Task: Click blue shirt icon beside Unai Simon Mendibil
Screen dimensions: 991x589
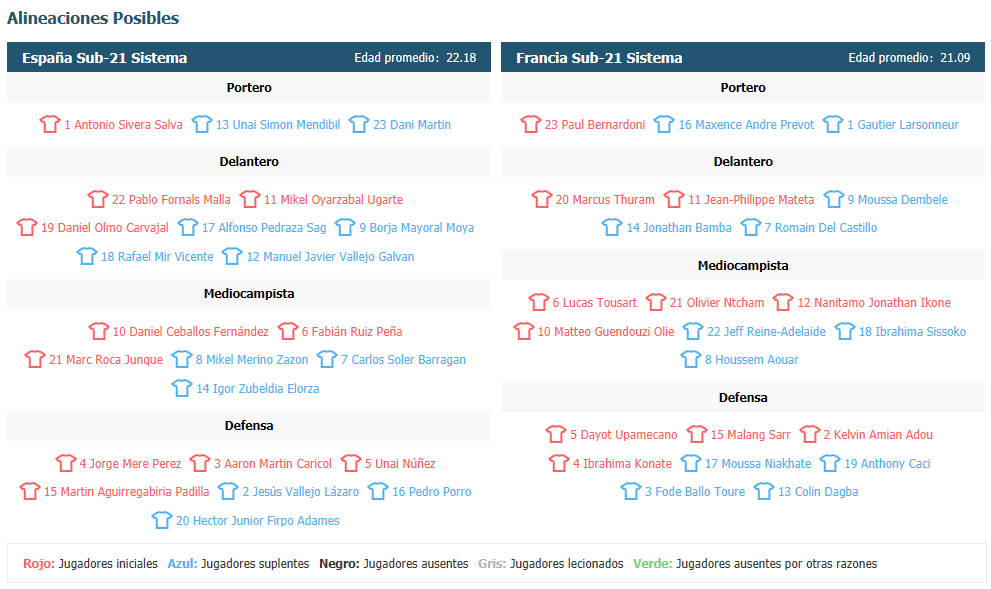Action: pyautogui.click(x=202, y=124)
